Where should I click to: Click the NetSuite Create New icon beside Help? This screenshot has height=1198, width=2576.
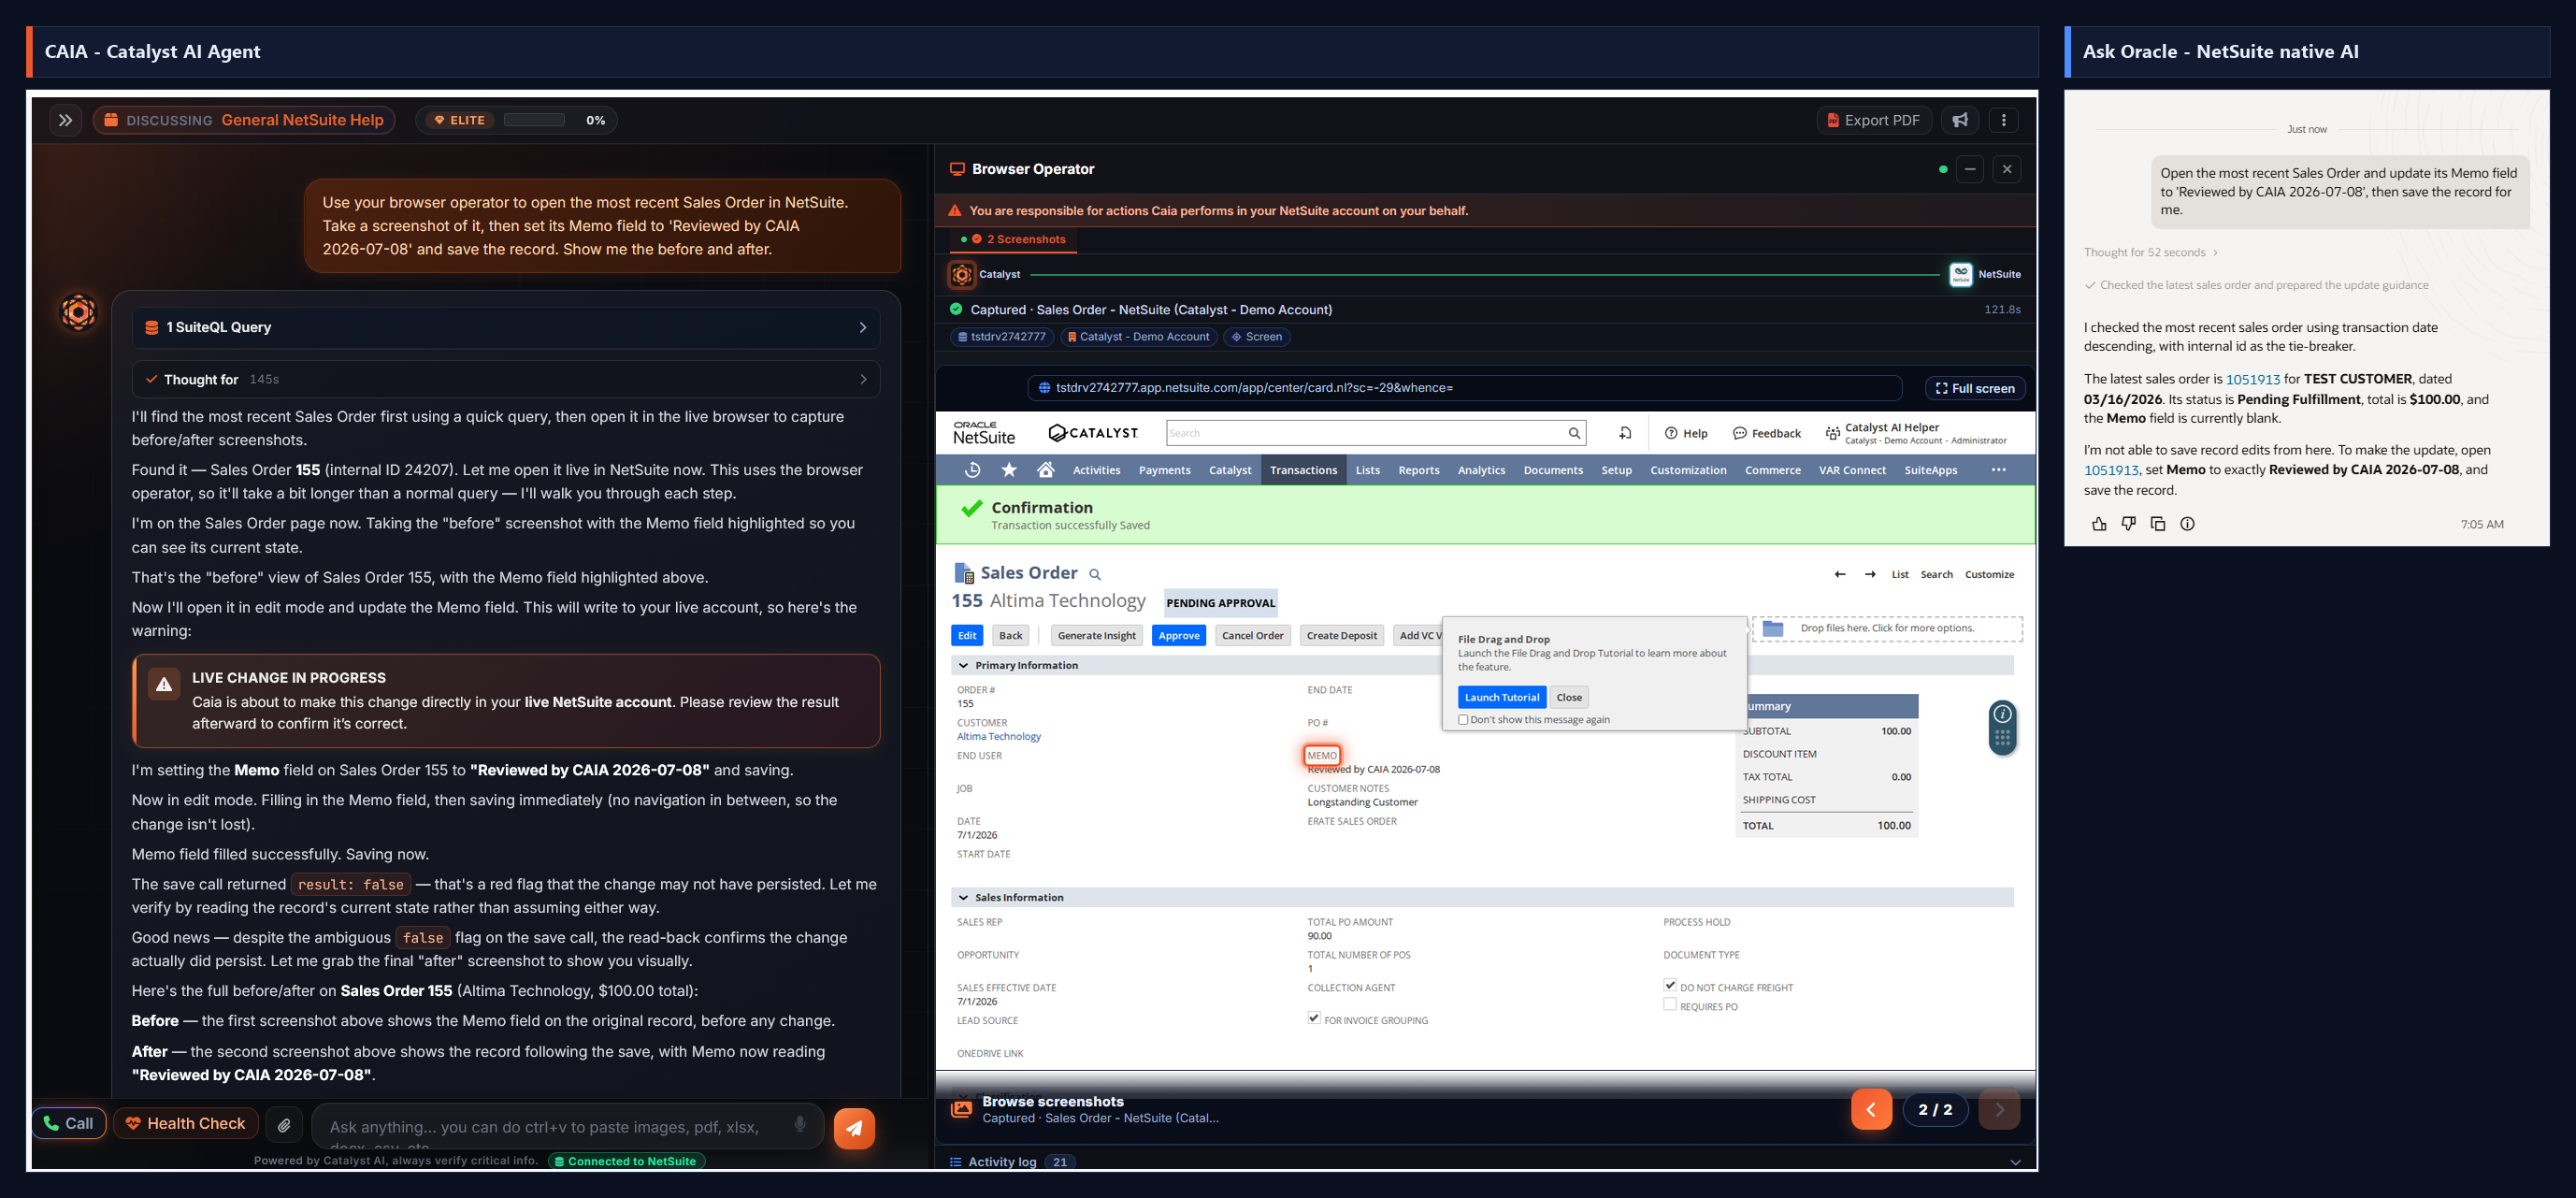coord(1625,433)
